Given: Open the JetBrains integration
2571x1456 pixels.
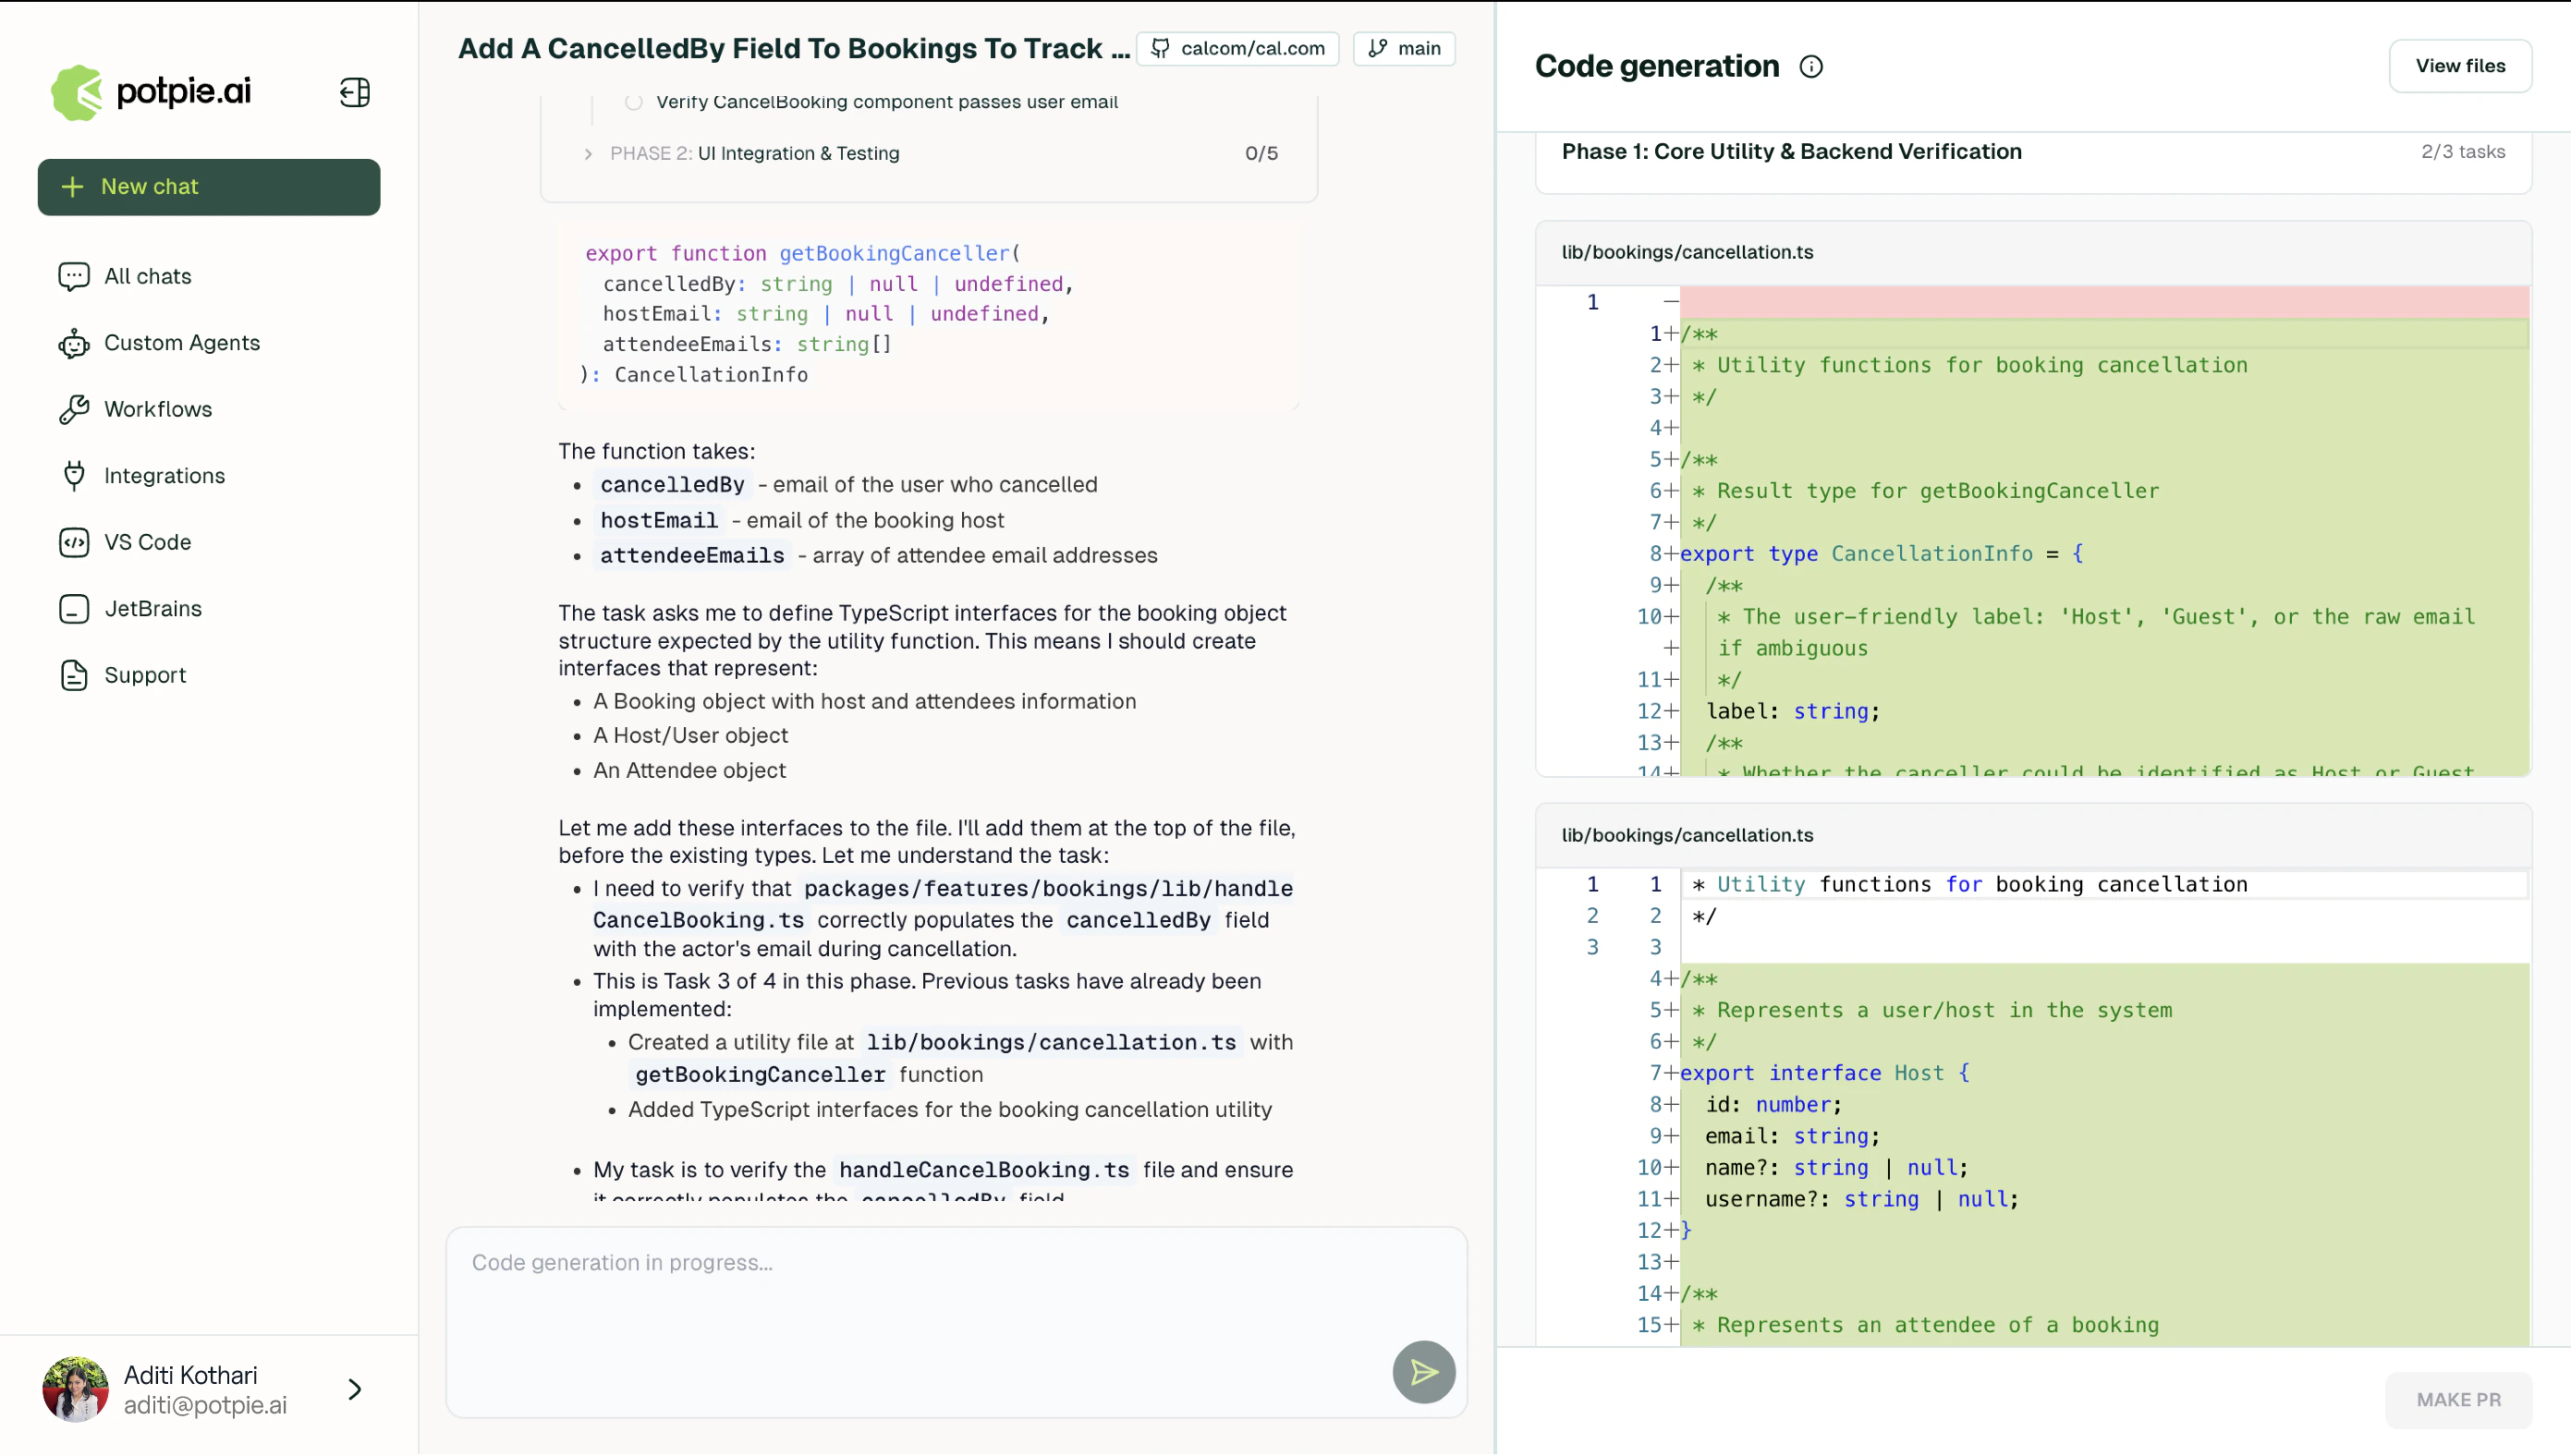Looking at the screenshot, I should click(x=153, y=608).
